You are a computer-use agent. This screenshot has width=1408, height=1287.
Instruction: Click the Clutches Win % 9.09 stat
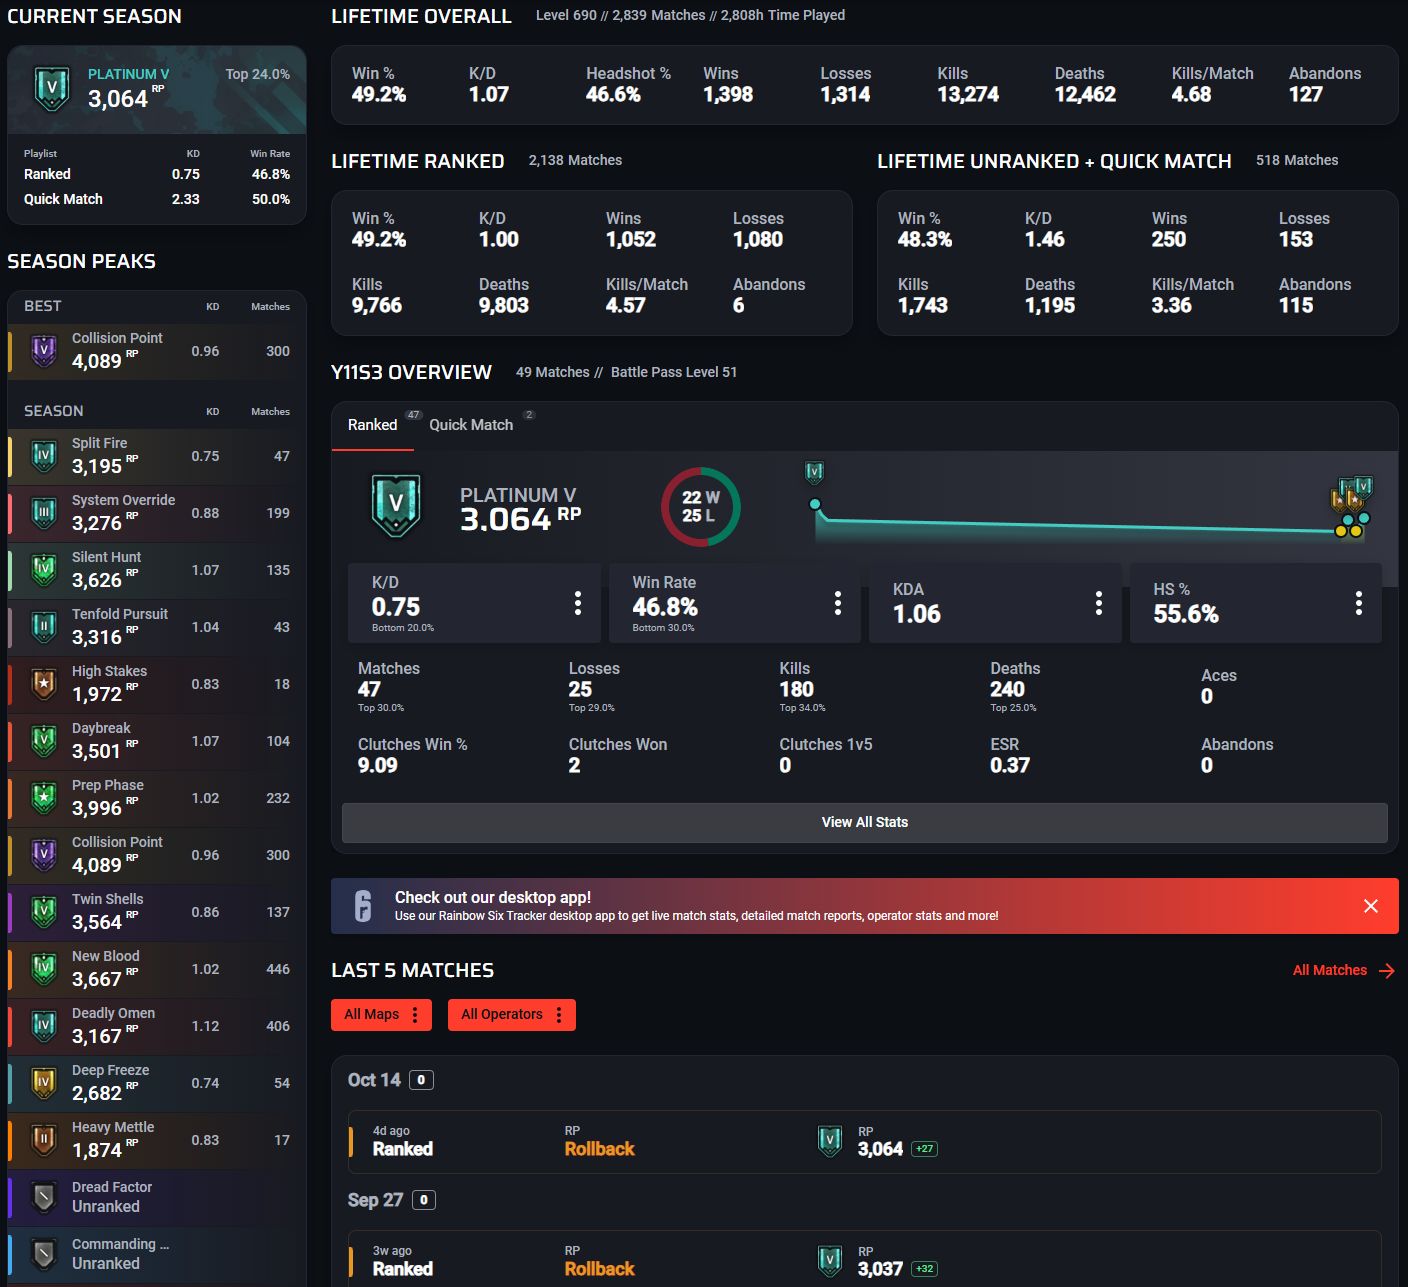tap(413, 755)
